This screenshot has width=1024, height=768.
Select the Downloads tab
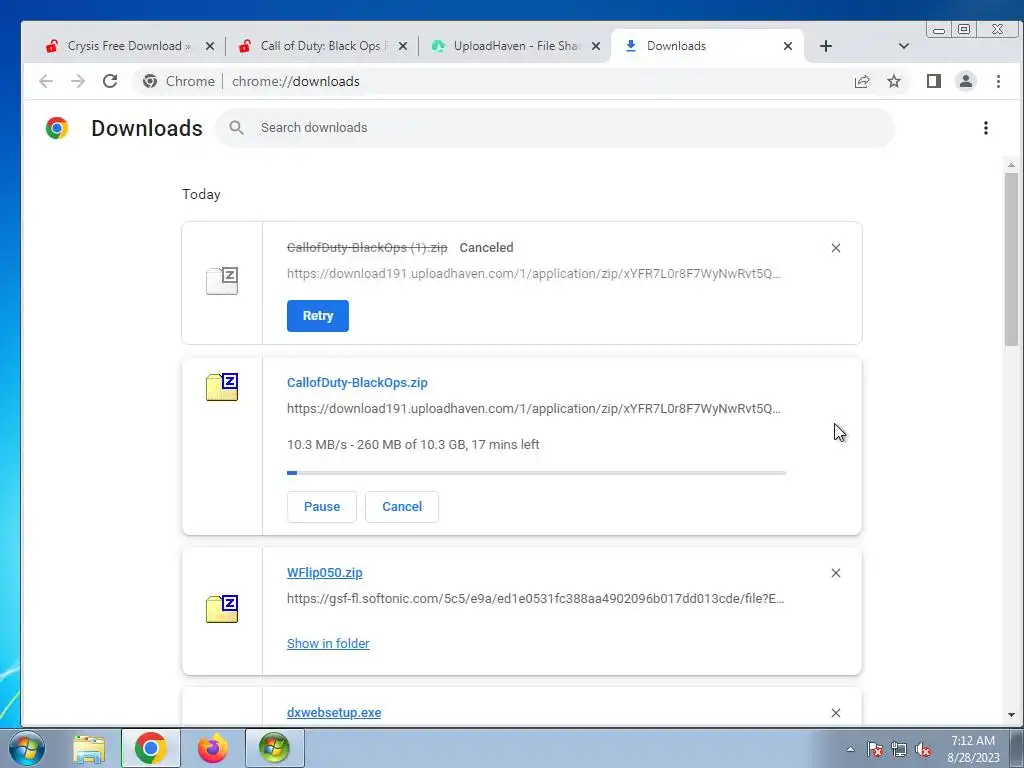click(x=707, y=46)
